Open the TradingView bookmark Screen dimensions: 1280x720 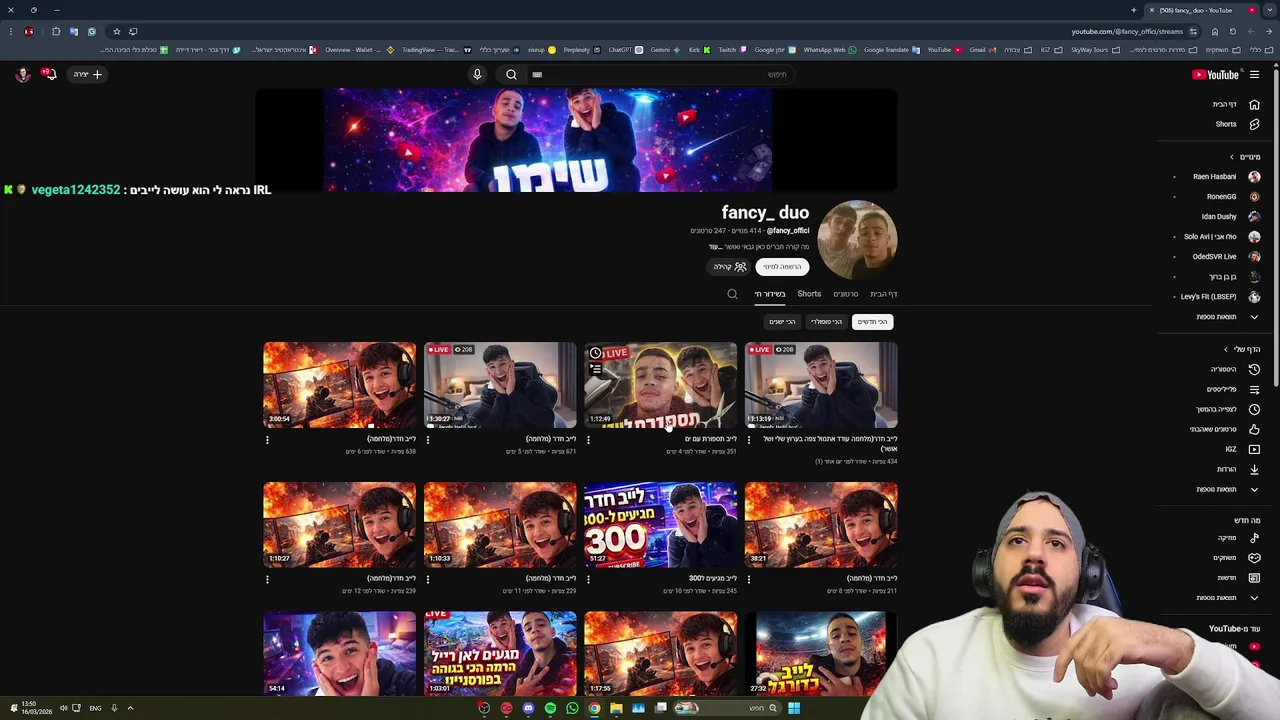tap(438, 50)
